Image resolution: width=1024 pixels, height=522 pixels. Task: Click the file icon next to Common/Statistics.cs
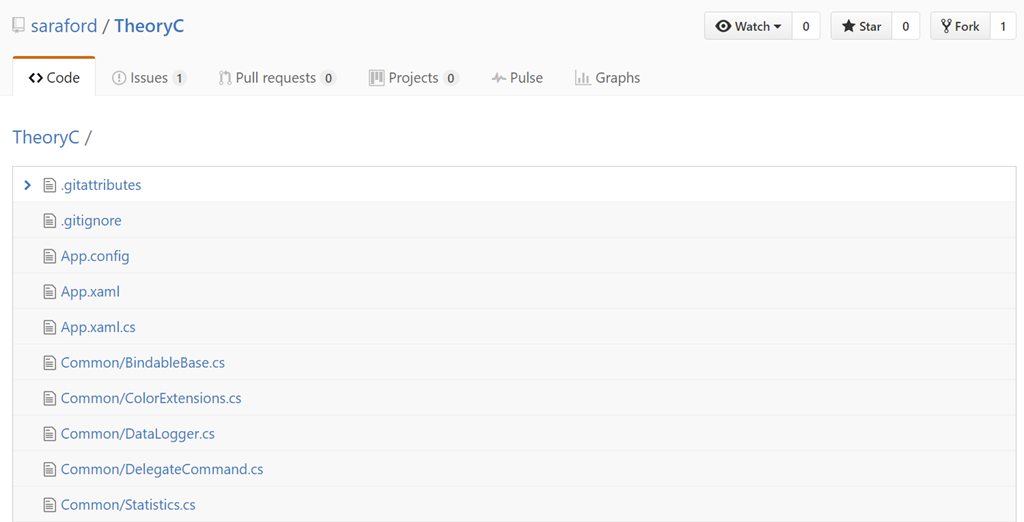pyautogui.click(x=49, y=505)
